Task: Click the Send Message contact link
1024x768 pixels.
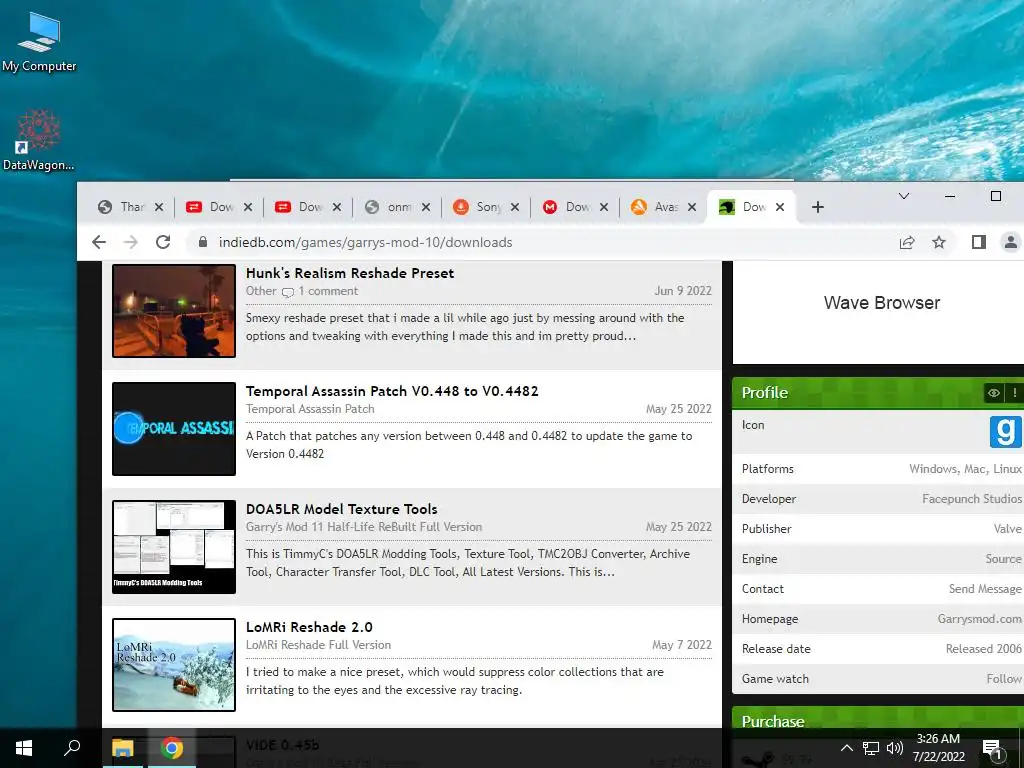Action: [x=985, y=589]
